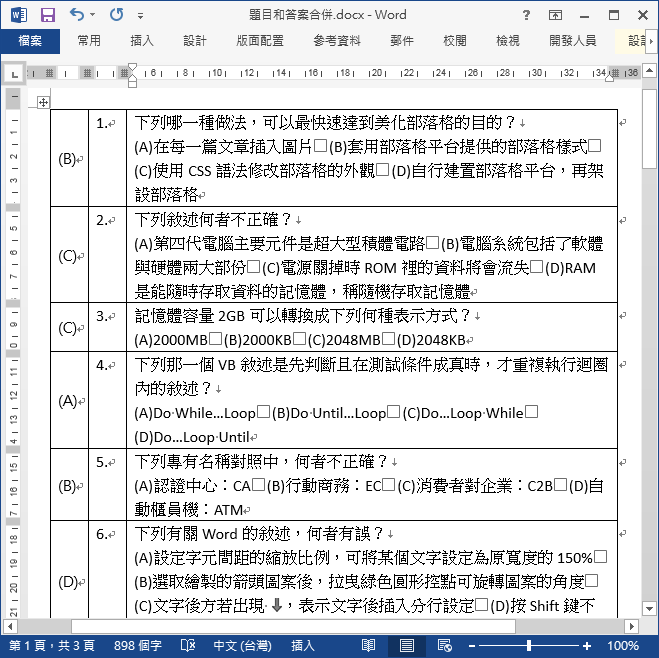
Task: Open Ribbon Display Options
Action: click(x=555, y=16)
